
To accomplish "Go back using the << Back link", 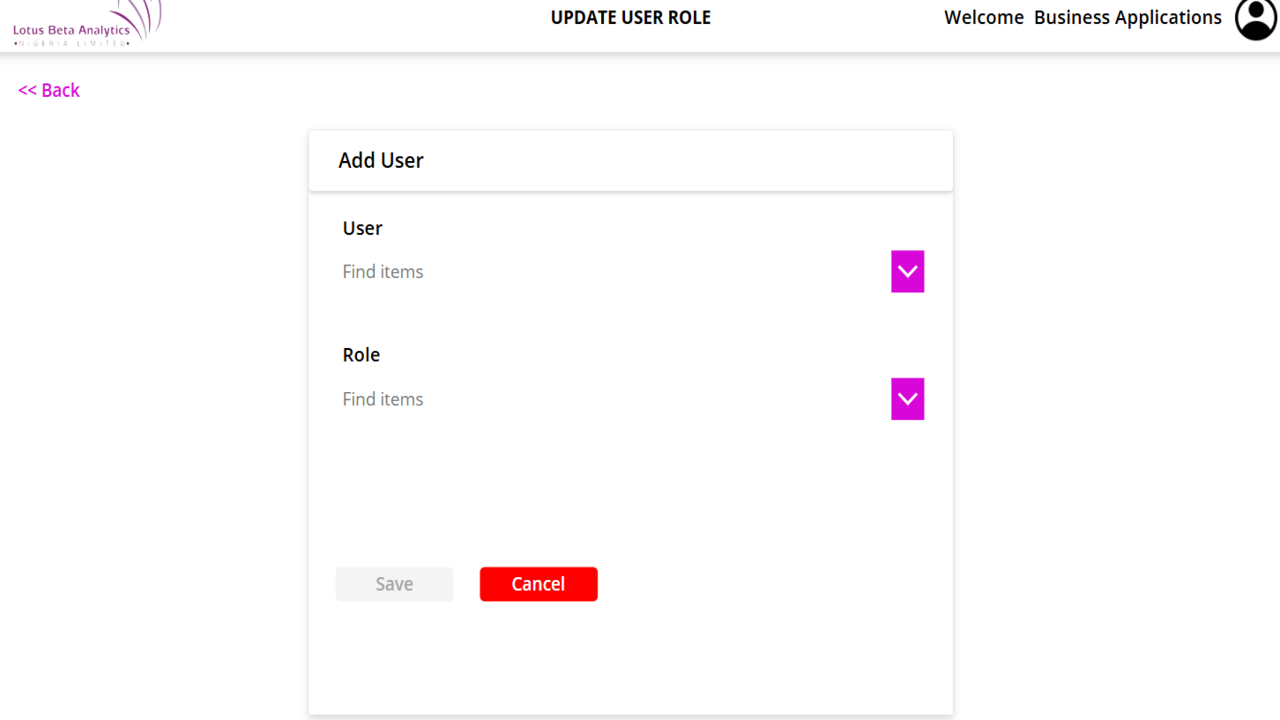I will click(49, 90).
